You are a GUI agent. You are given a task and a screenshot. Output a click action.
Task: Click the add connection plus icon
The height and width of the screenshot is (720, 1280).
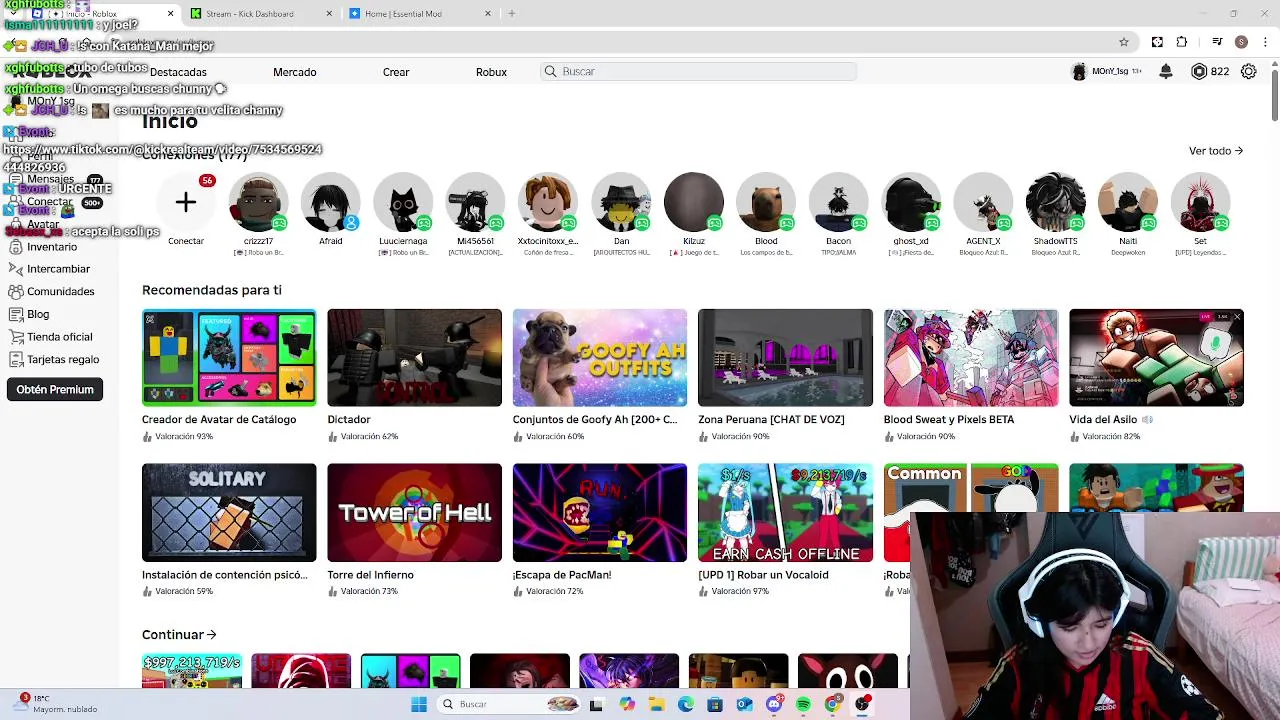coord(186,203)
